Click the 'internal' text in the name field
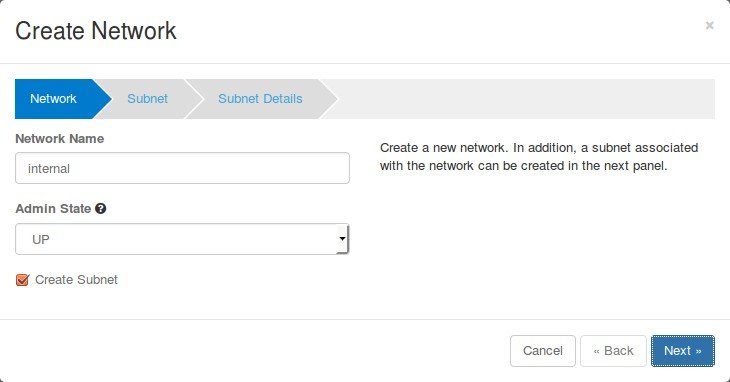Viewport: 730px width, 382px height. tap(49, 168)
